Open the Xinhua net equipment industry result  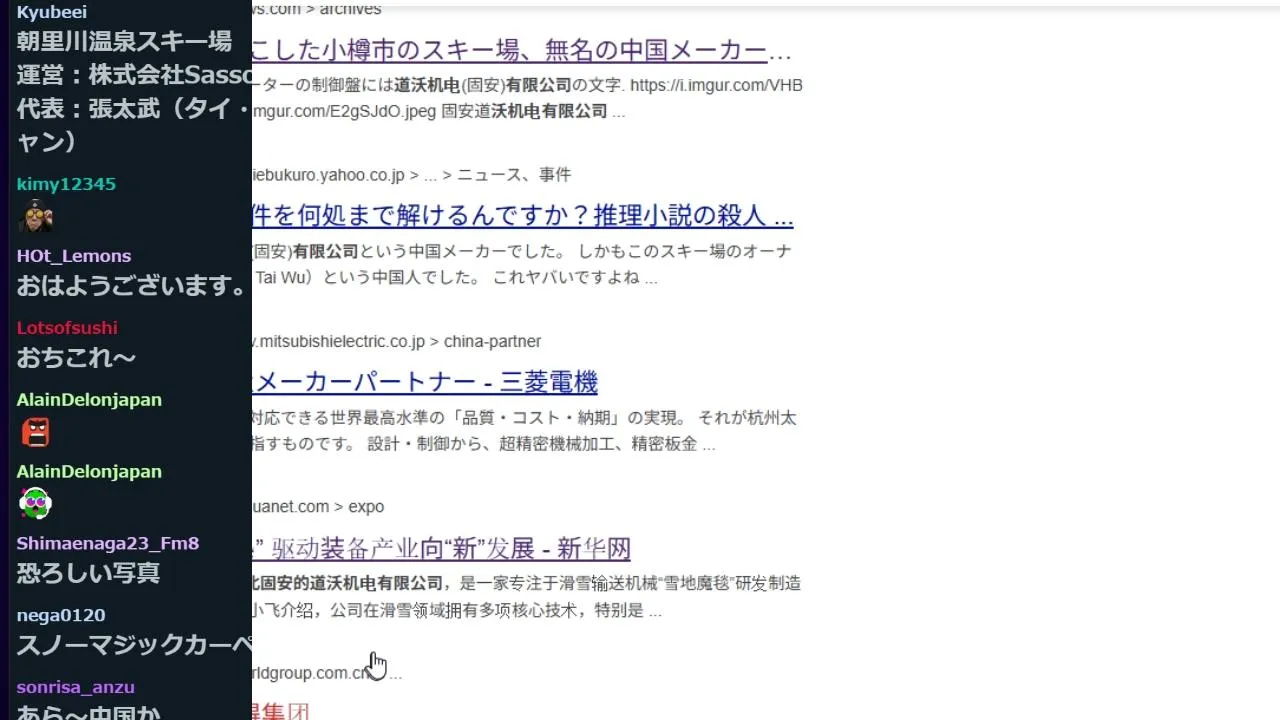442,548
